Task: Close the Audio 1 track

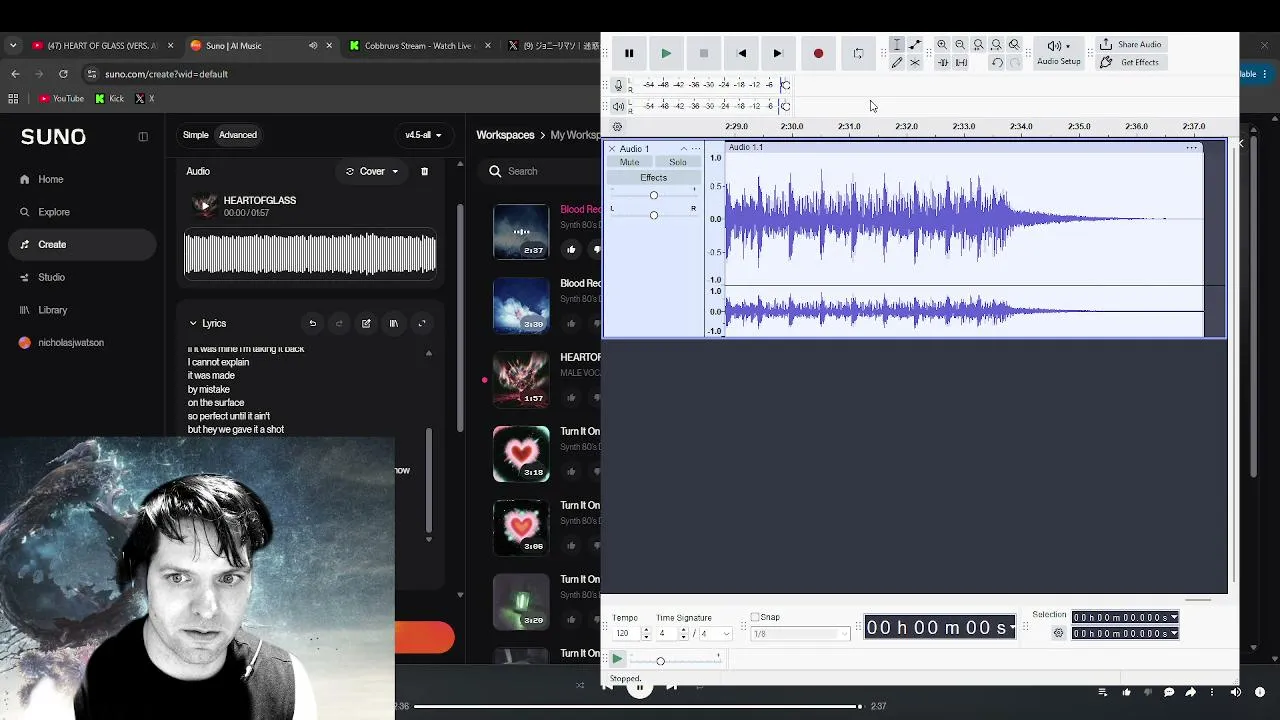Action: (612, 149)
